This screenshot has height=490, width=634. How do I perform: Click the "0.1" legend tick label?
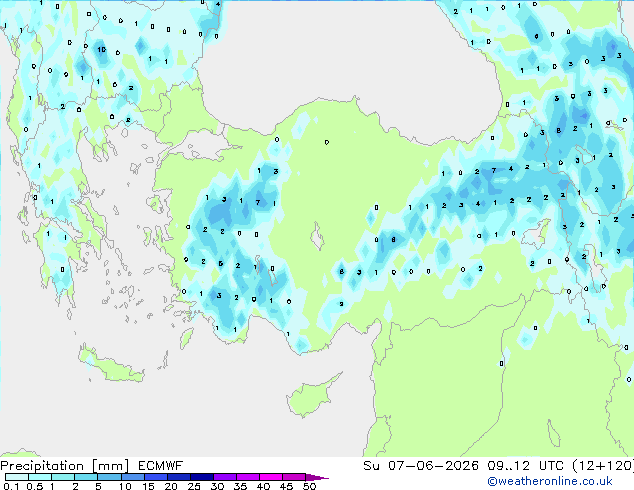click(11, 486)
